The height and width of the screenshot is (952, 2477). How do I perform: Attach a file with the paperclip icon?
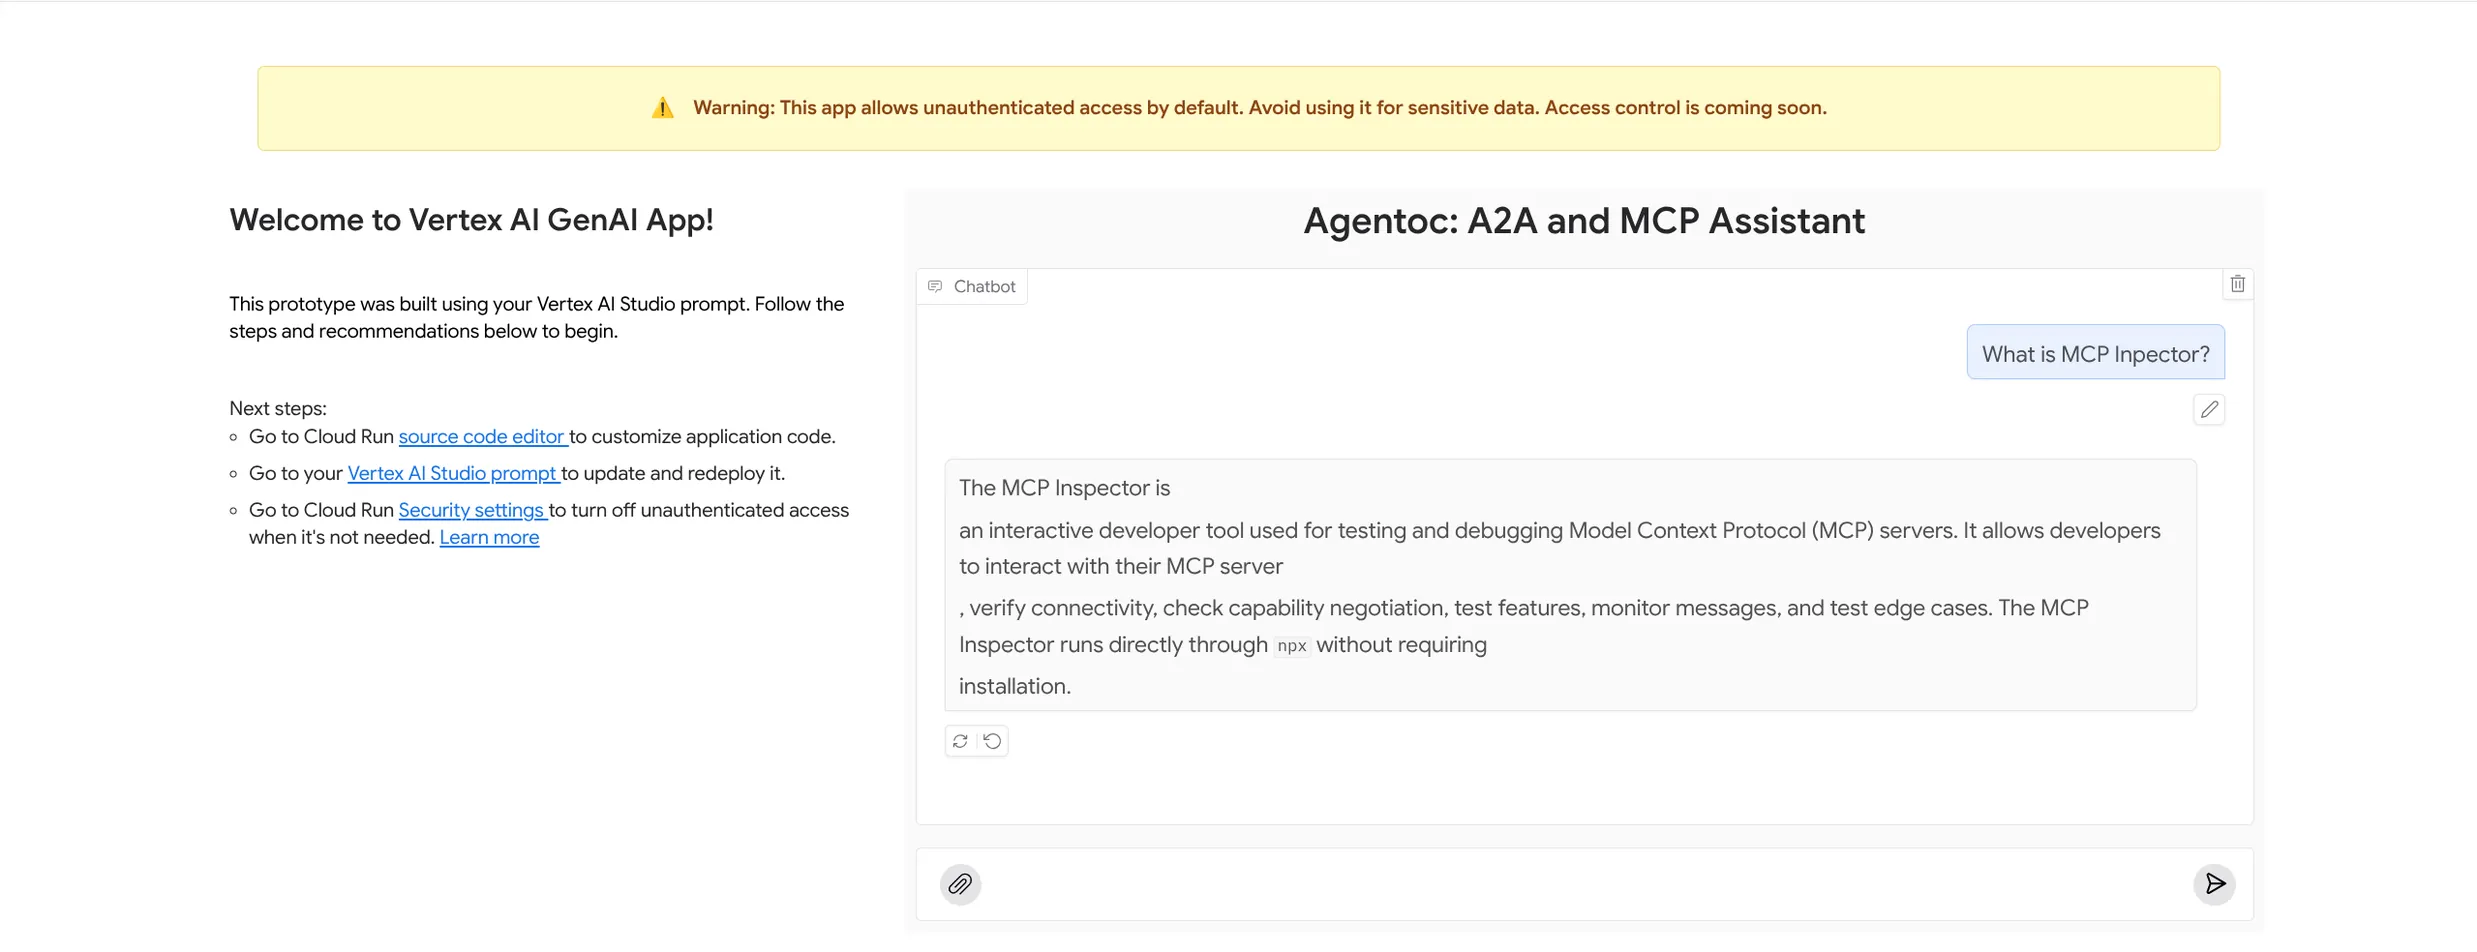coord(960,884)
